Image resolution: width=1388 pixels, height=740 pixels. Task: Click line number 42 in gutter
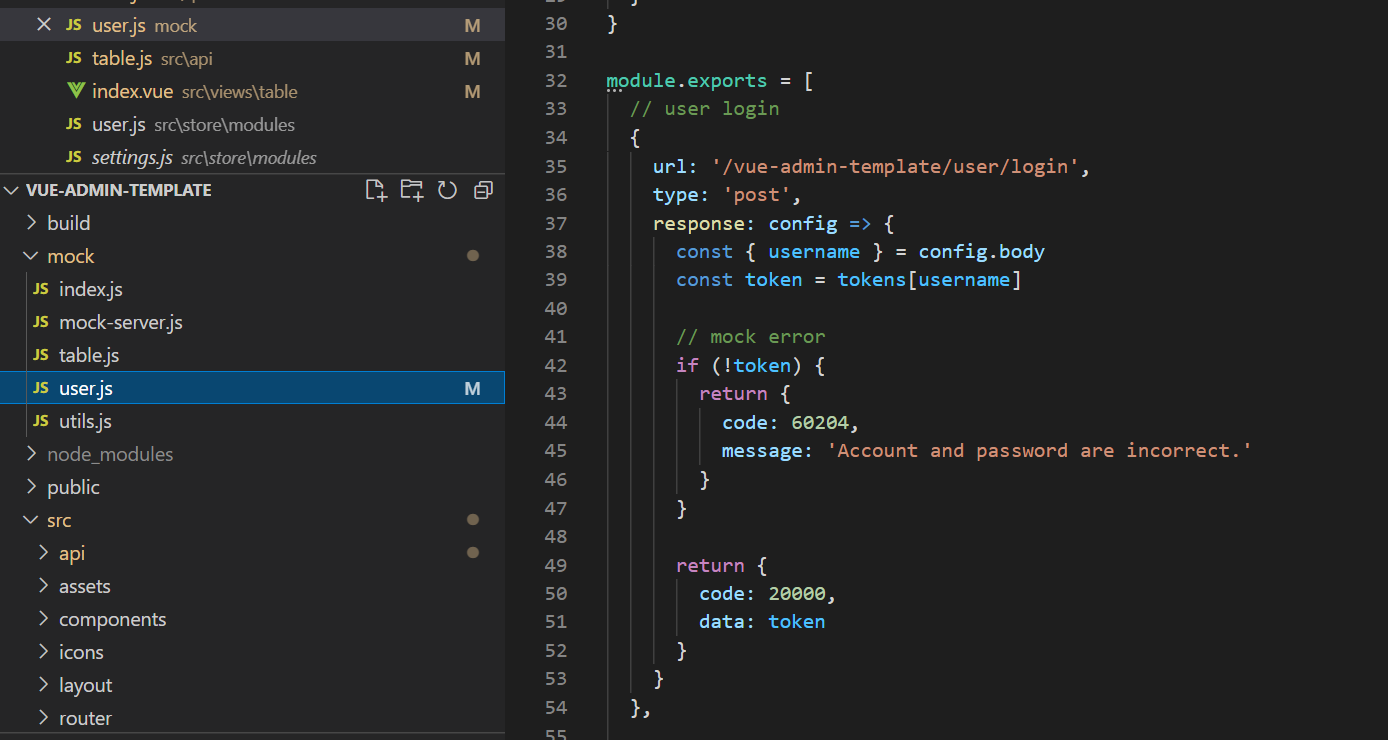tap(555, 365)
